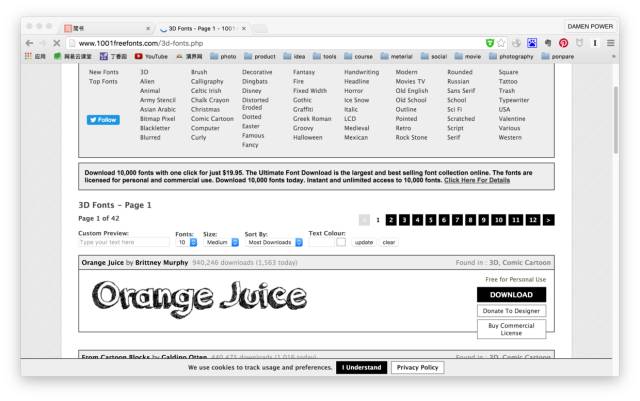This screenshot has height=401, width=640.
Task: Click the Text Colour hex input field
Action: 322,242
